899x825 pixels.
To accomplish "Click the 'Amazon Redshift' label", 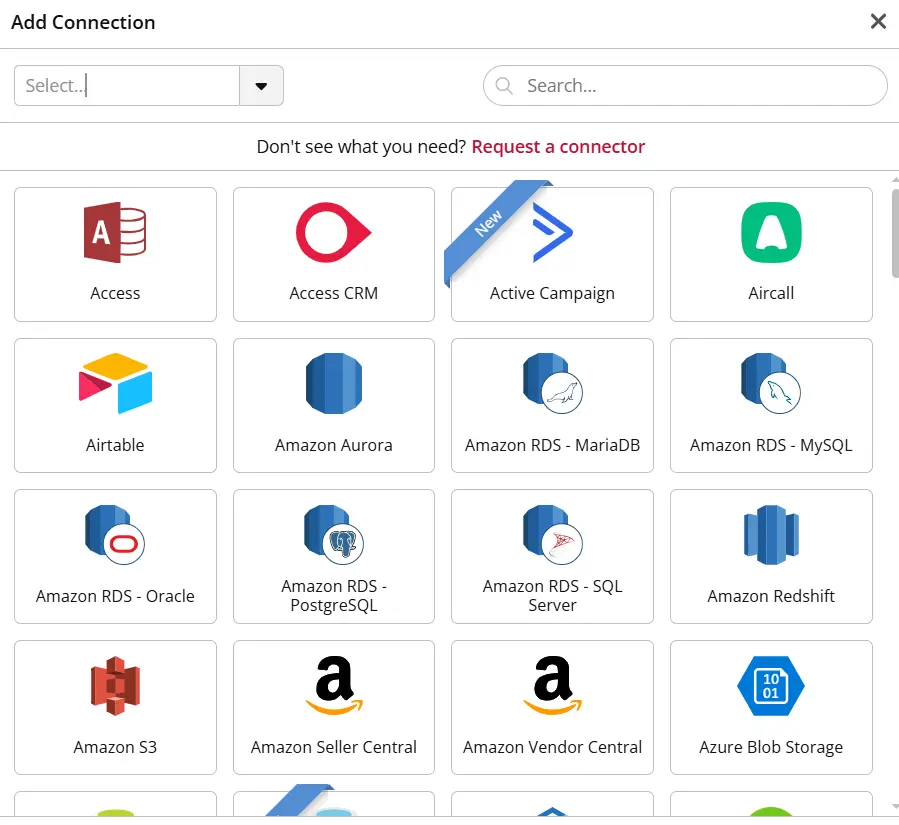I will point(771,596).
